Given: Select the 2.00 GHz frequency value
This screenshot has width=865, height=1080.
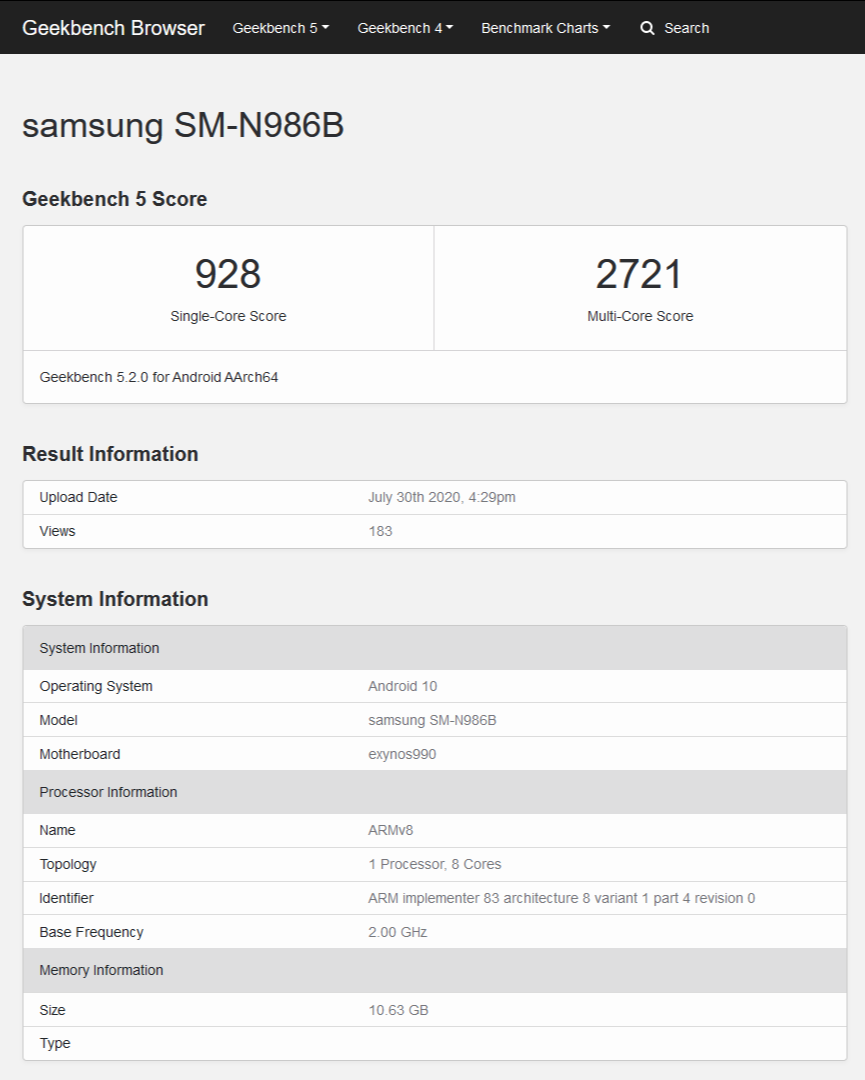Looking at the screenshot, I should pos(397,932).
